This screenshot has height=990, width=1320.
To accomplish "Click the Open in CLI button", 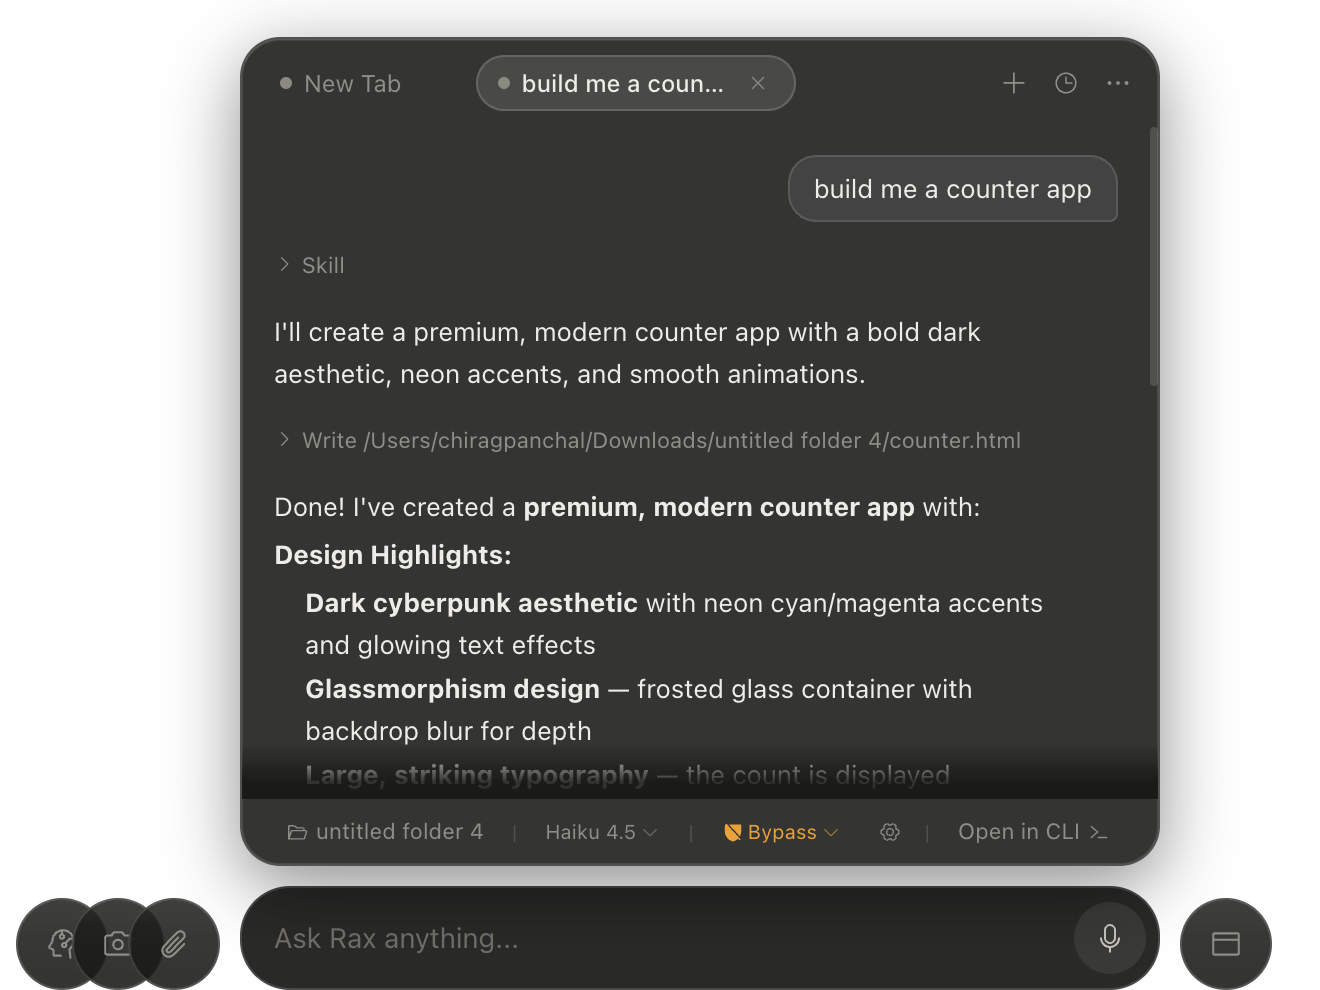I will (1032, 832).
